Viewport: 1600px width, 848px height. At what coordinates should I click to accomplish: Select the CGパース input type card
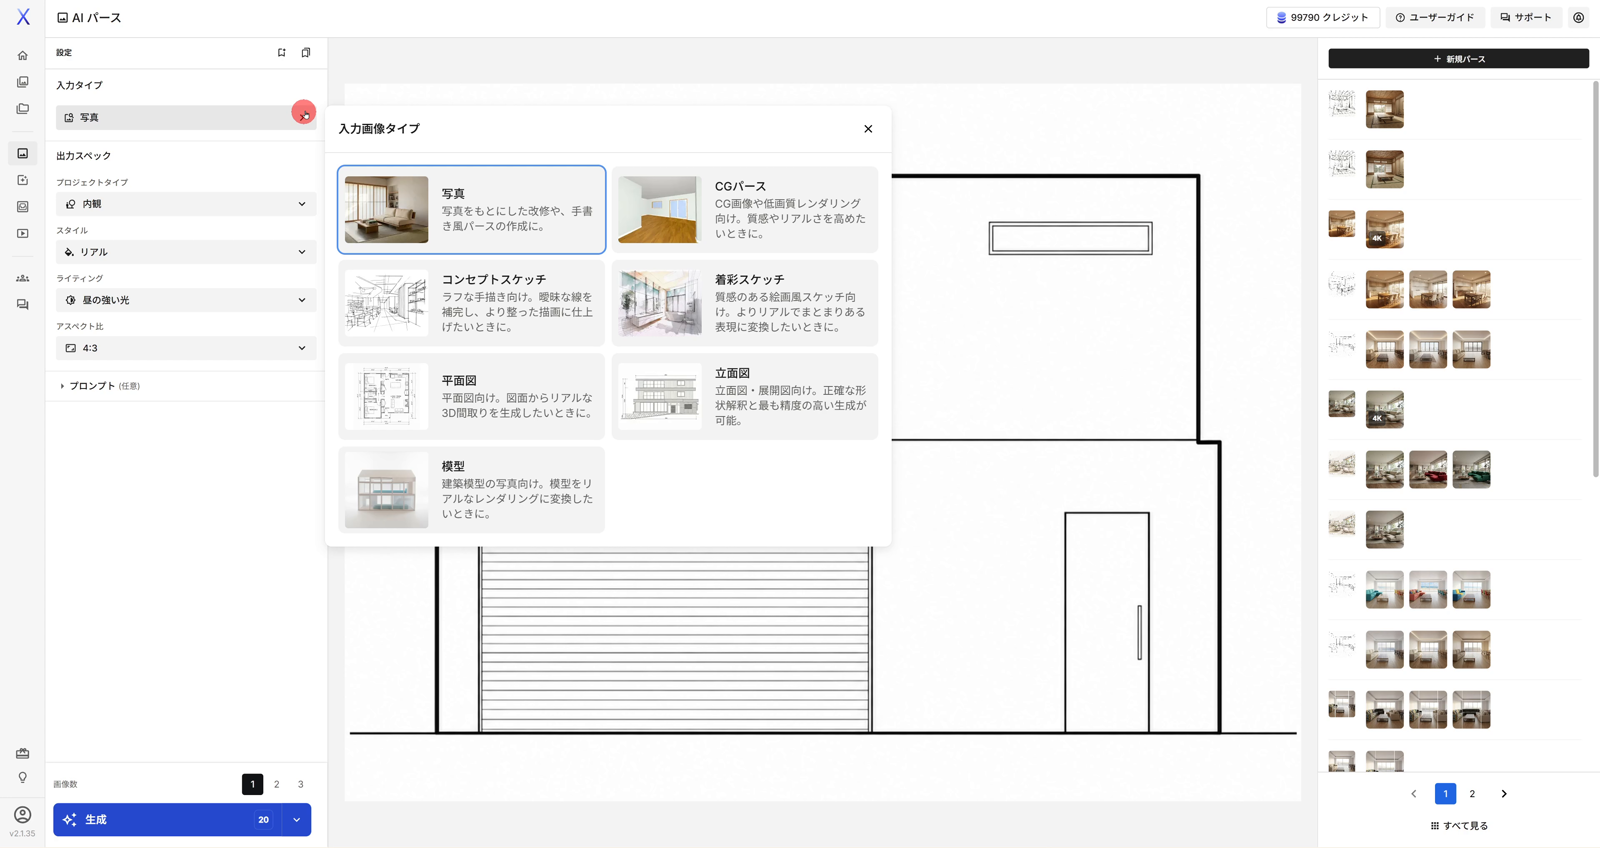coord(745,210)
